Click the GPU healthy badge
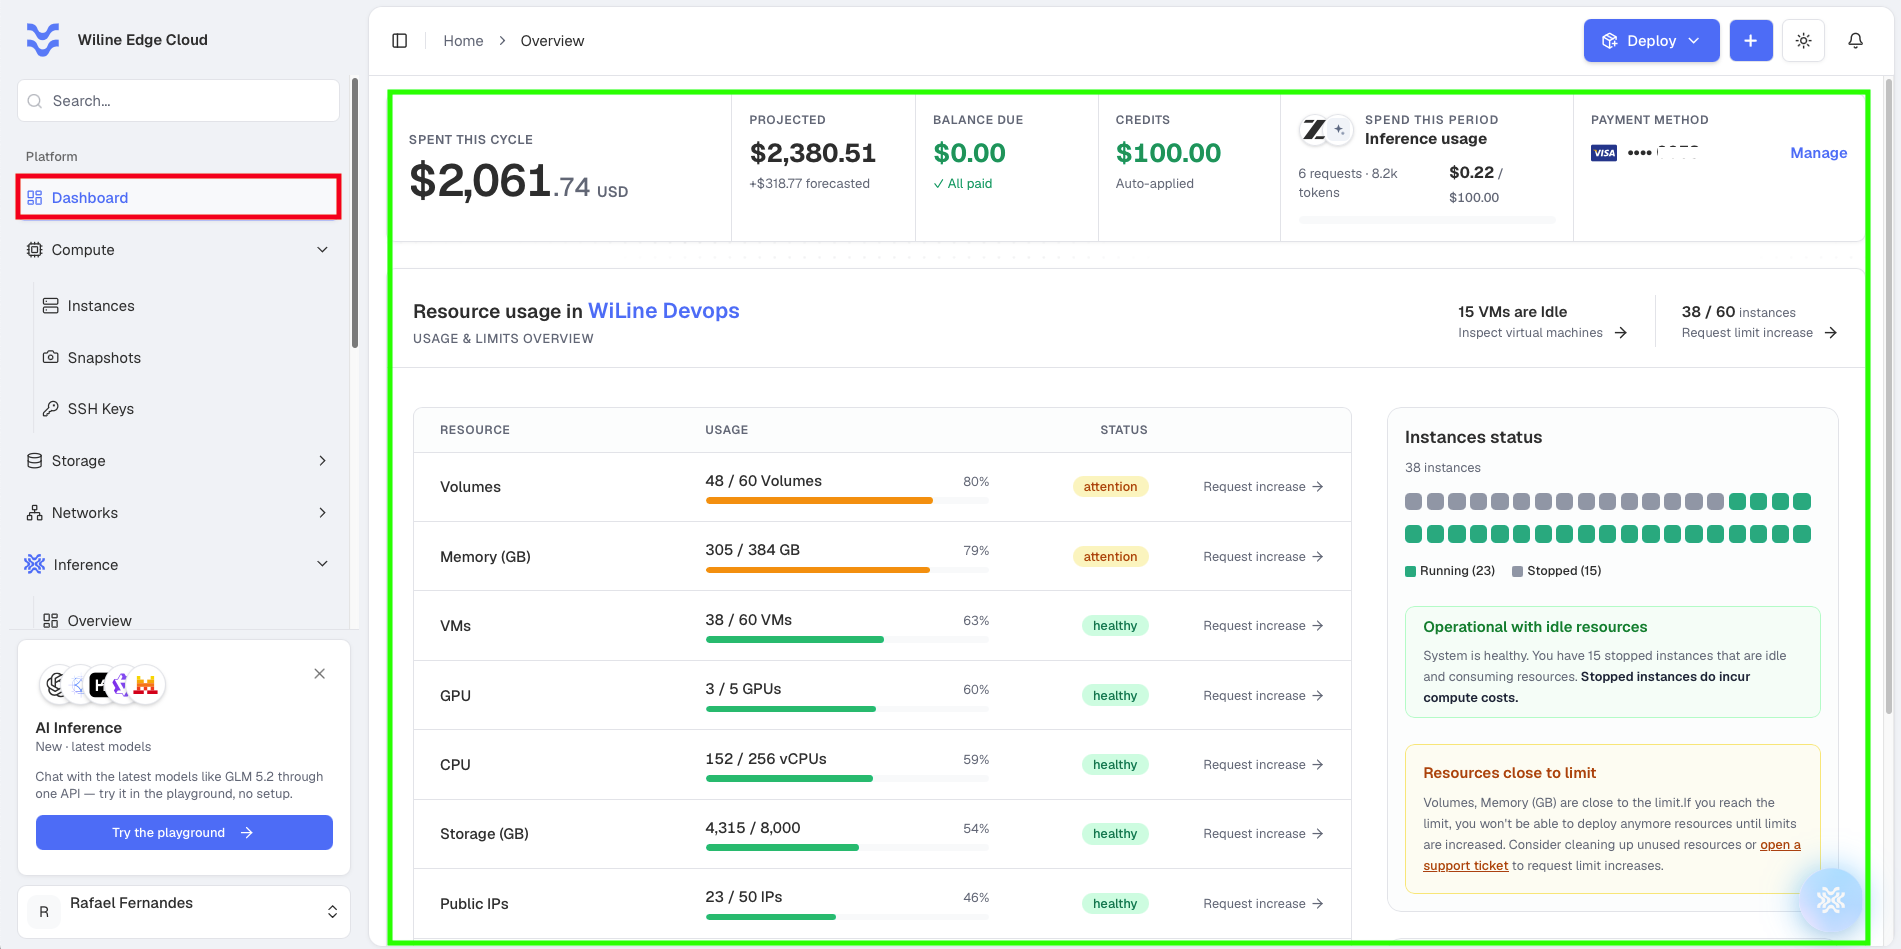Image resolution: width=1901 pixels, height=949 pixels. click(x=1114, y=696)
